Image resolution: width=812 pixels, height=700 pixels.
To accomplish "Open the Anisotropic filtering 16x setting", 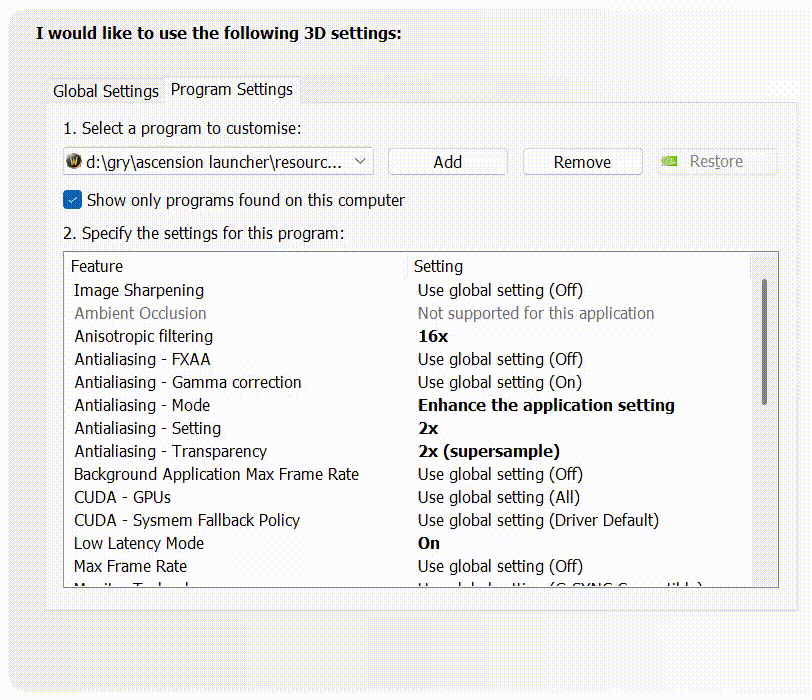I will [x=433, y=336].
